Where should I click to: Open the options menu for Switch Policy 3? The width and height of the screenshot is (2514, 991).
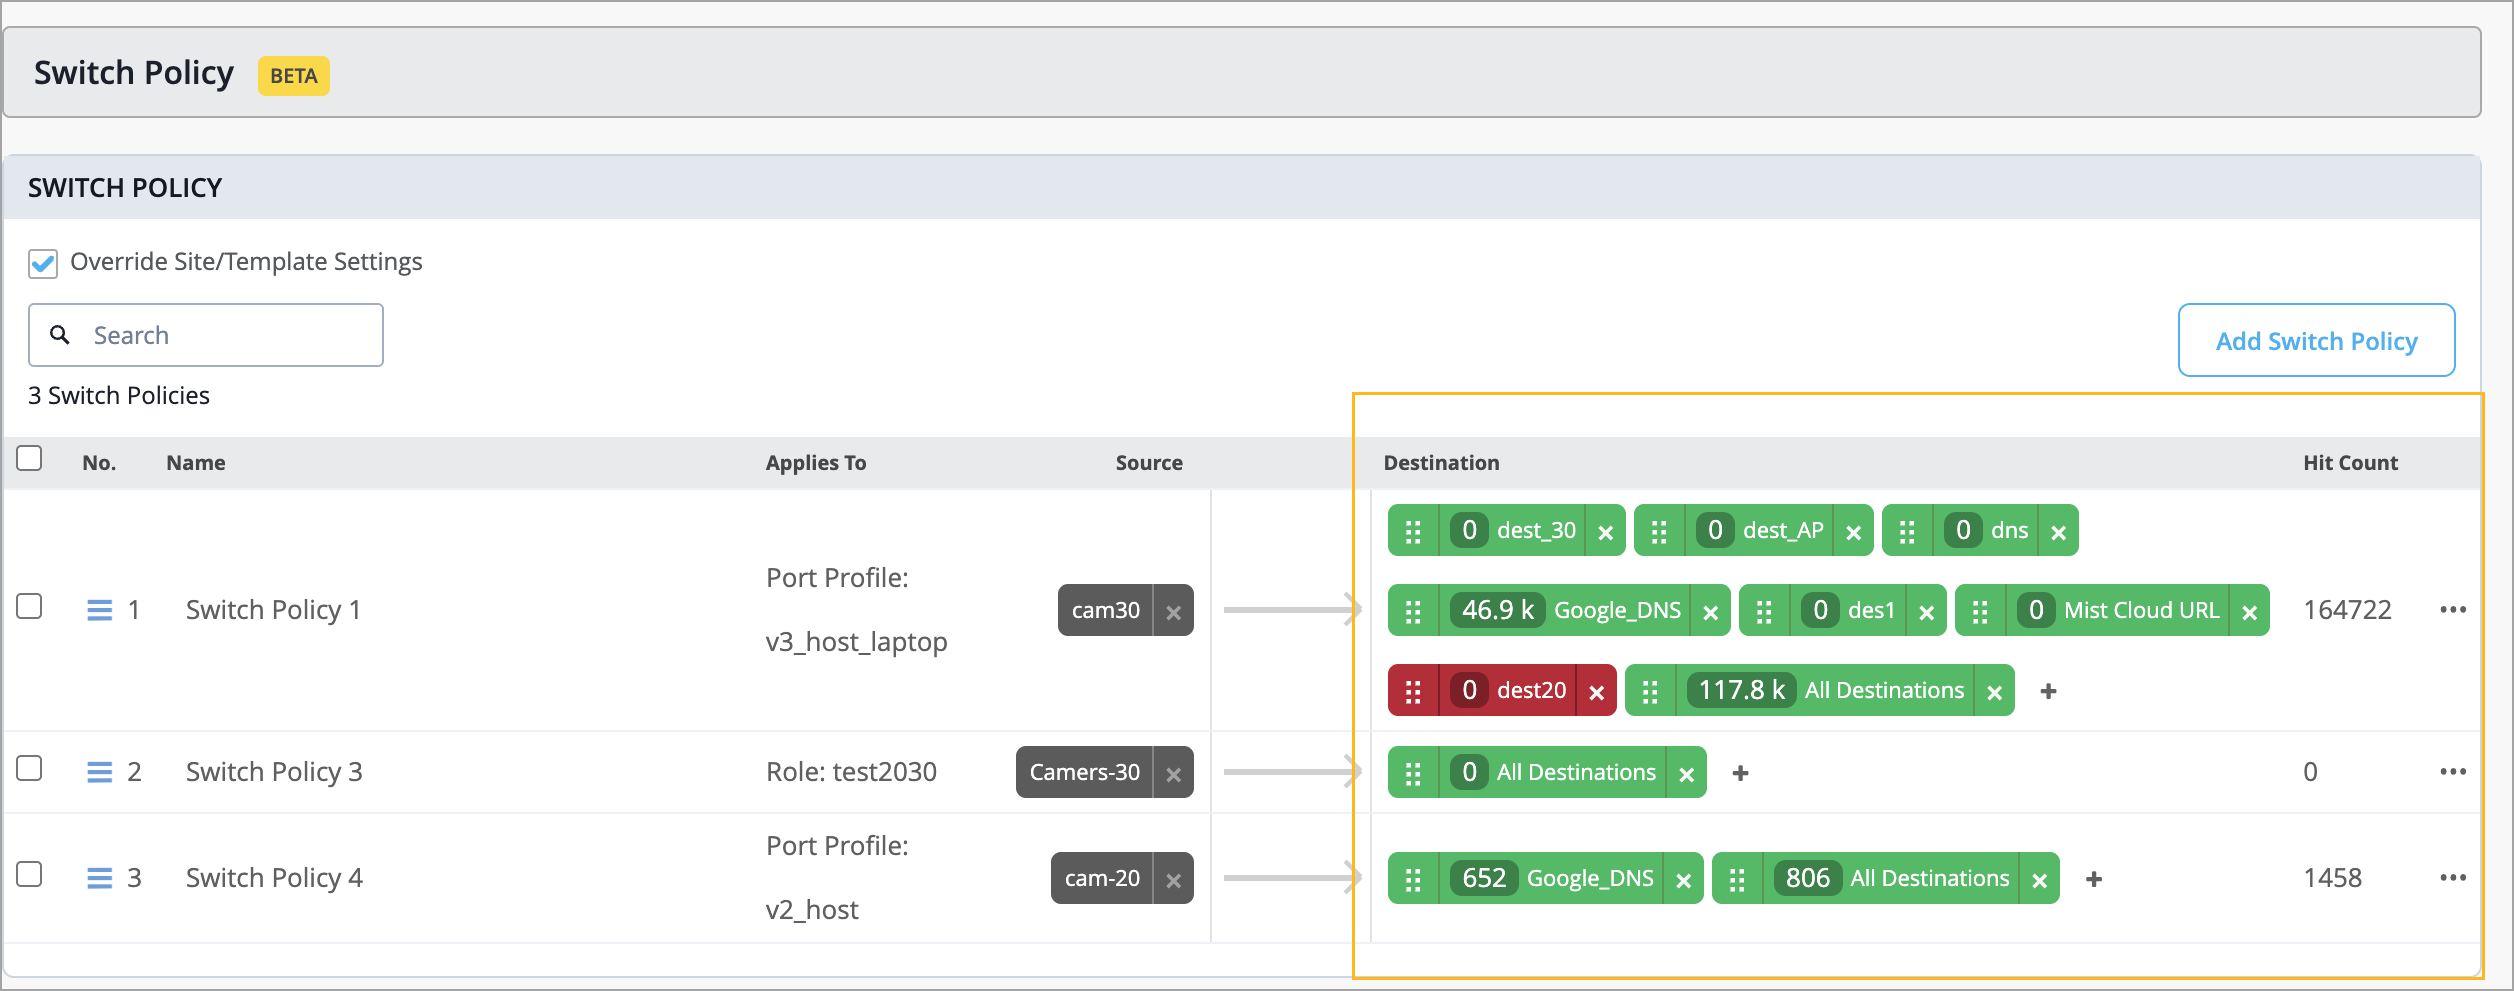tap(2455, 771)
